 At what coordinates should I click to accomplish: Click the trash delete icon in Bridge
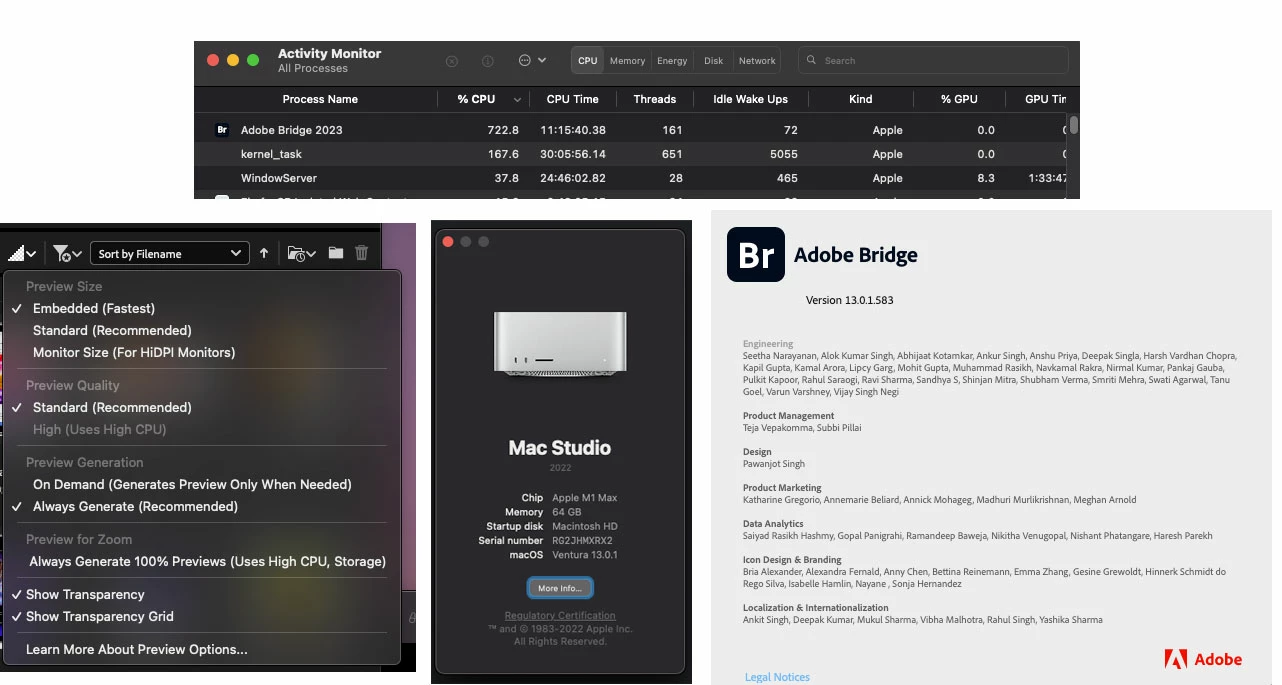tap(362, 254)
